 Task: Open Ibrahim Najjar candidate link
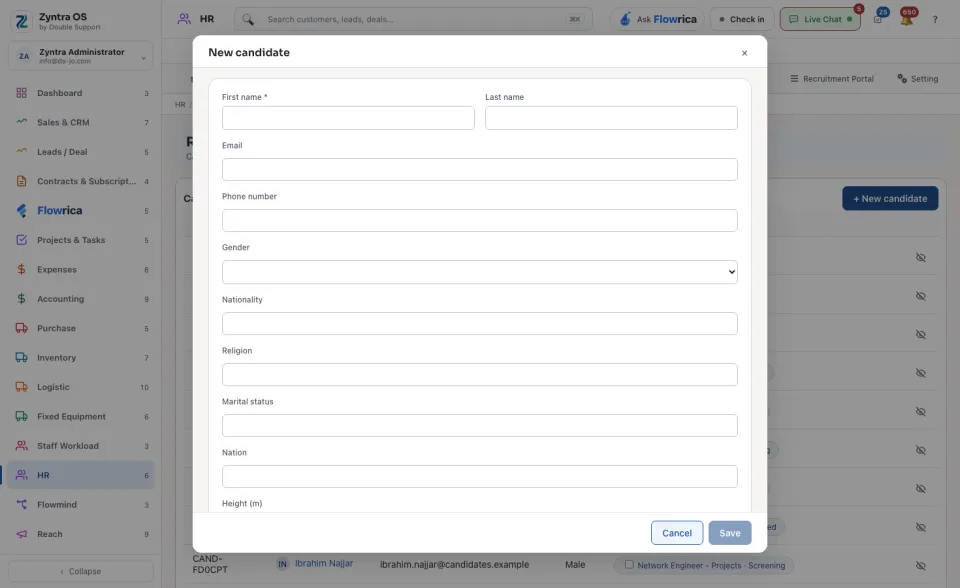coord(324,564)
